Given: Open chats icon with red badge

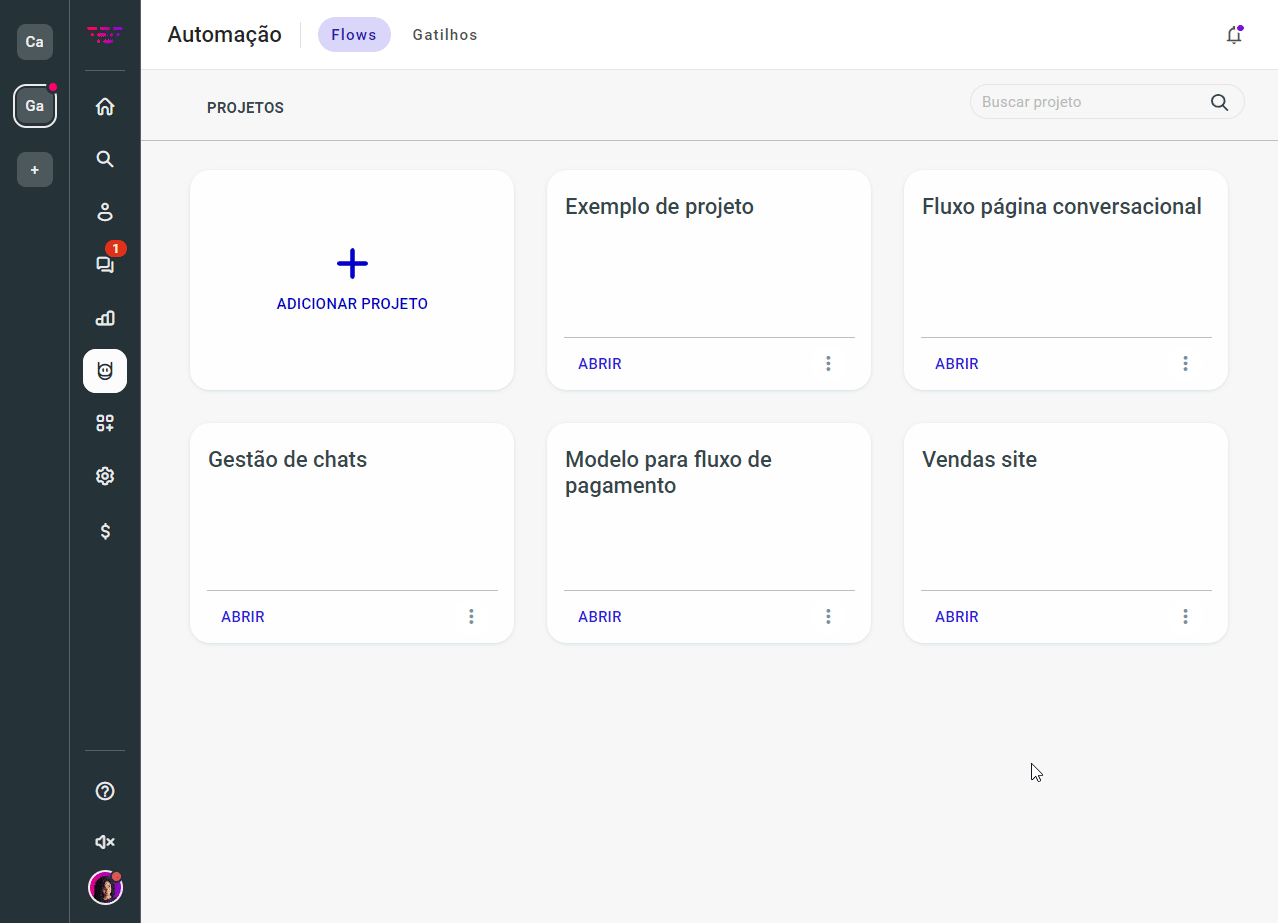Looking at the screenshot, I should (x=105, y=265).
